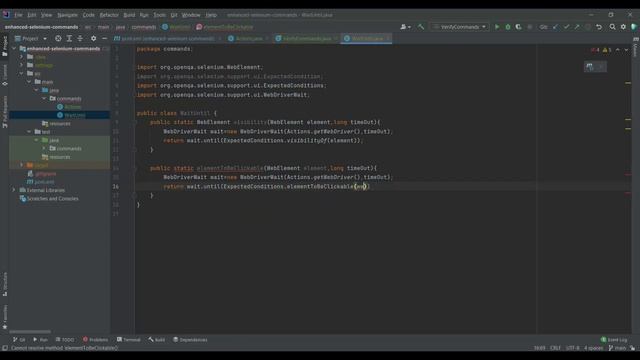Expand the orange target folder node
This screenshot has height=360, width=640.
22,165
